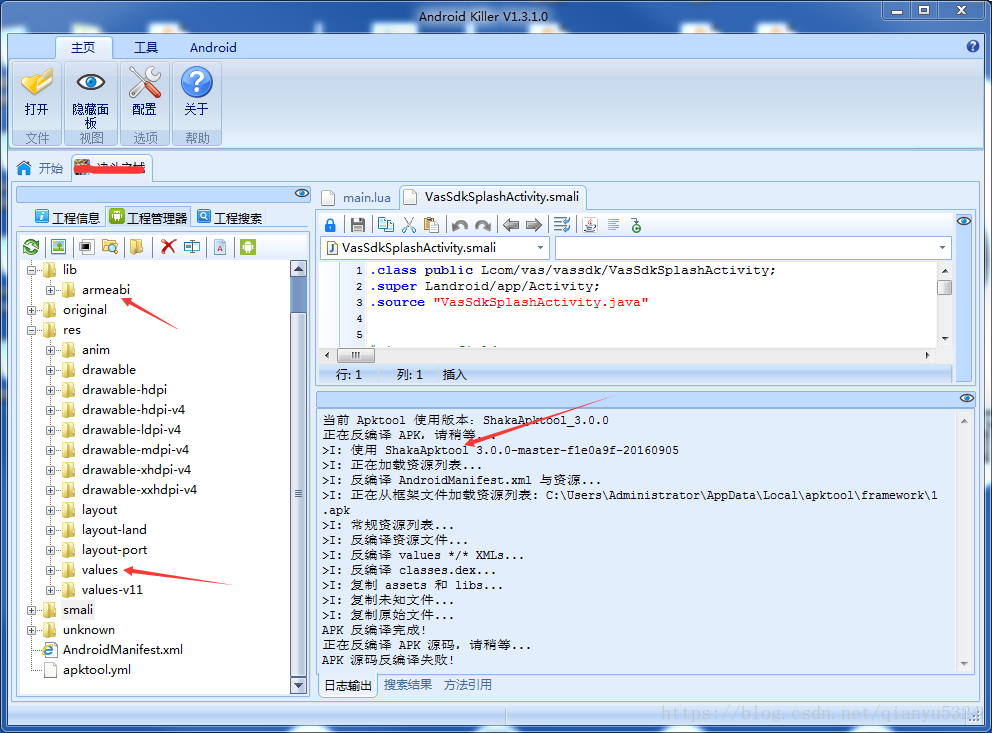Image resolution: width=992 pixels, height=733 pixels.
Task: Click the copy icon in editor toolbar
Action: coord(385,225)
